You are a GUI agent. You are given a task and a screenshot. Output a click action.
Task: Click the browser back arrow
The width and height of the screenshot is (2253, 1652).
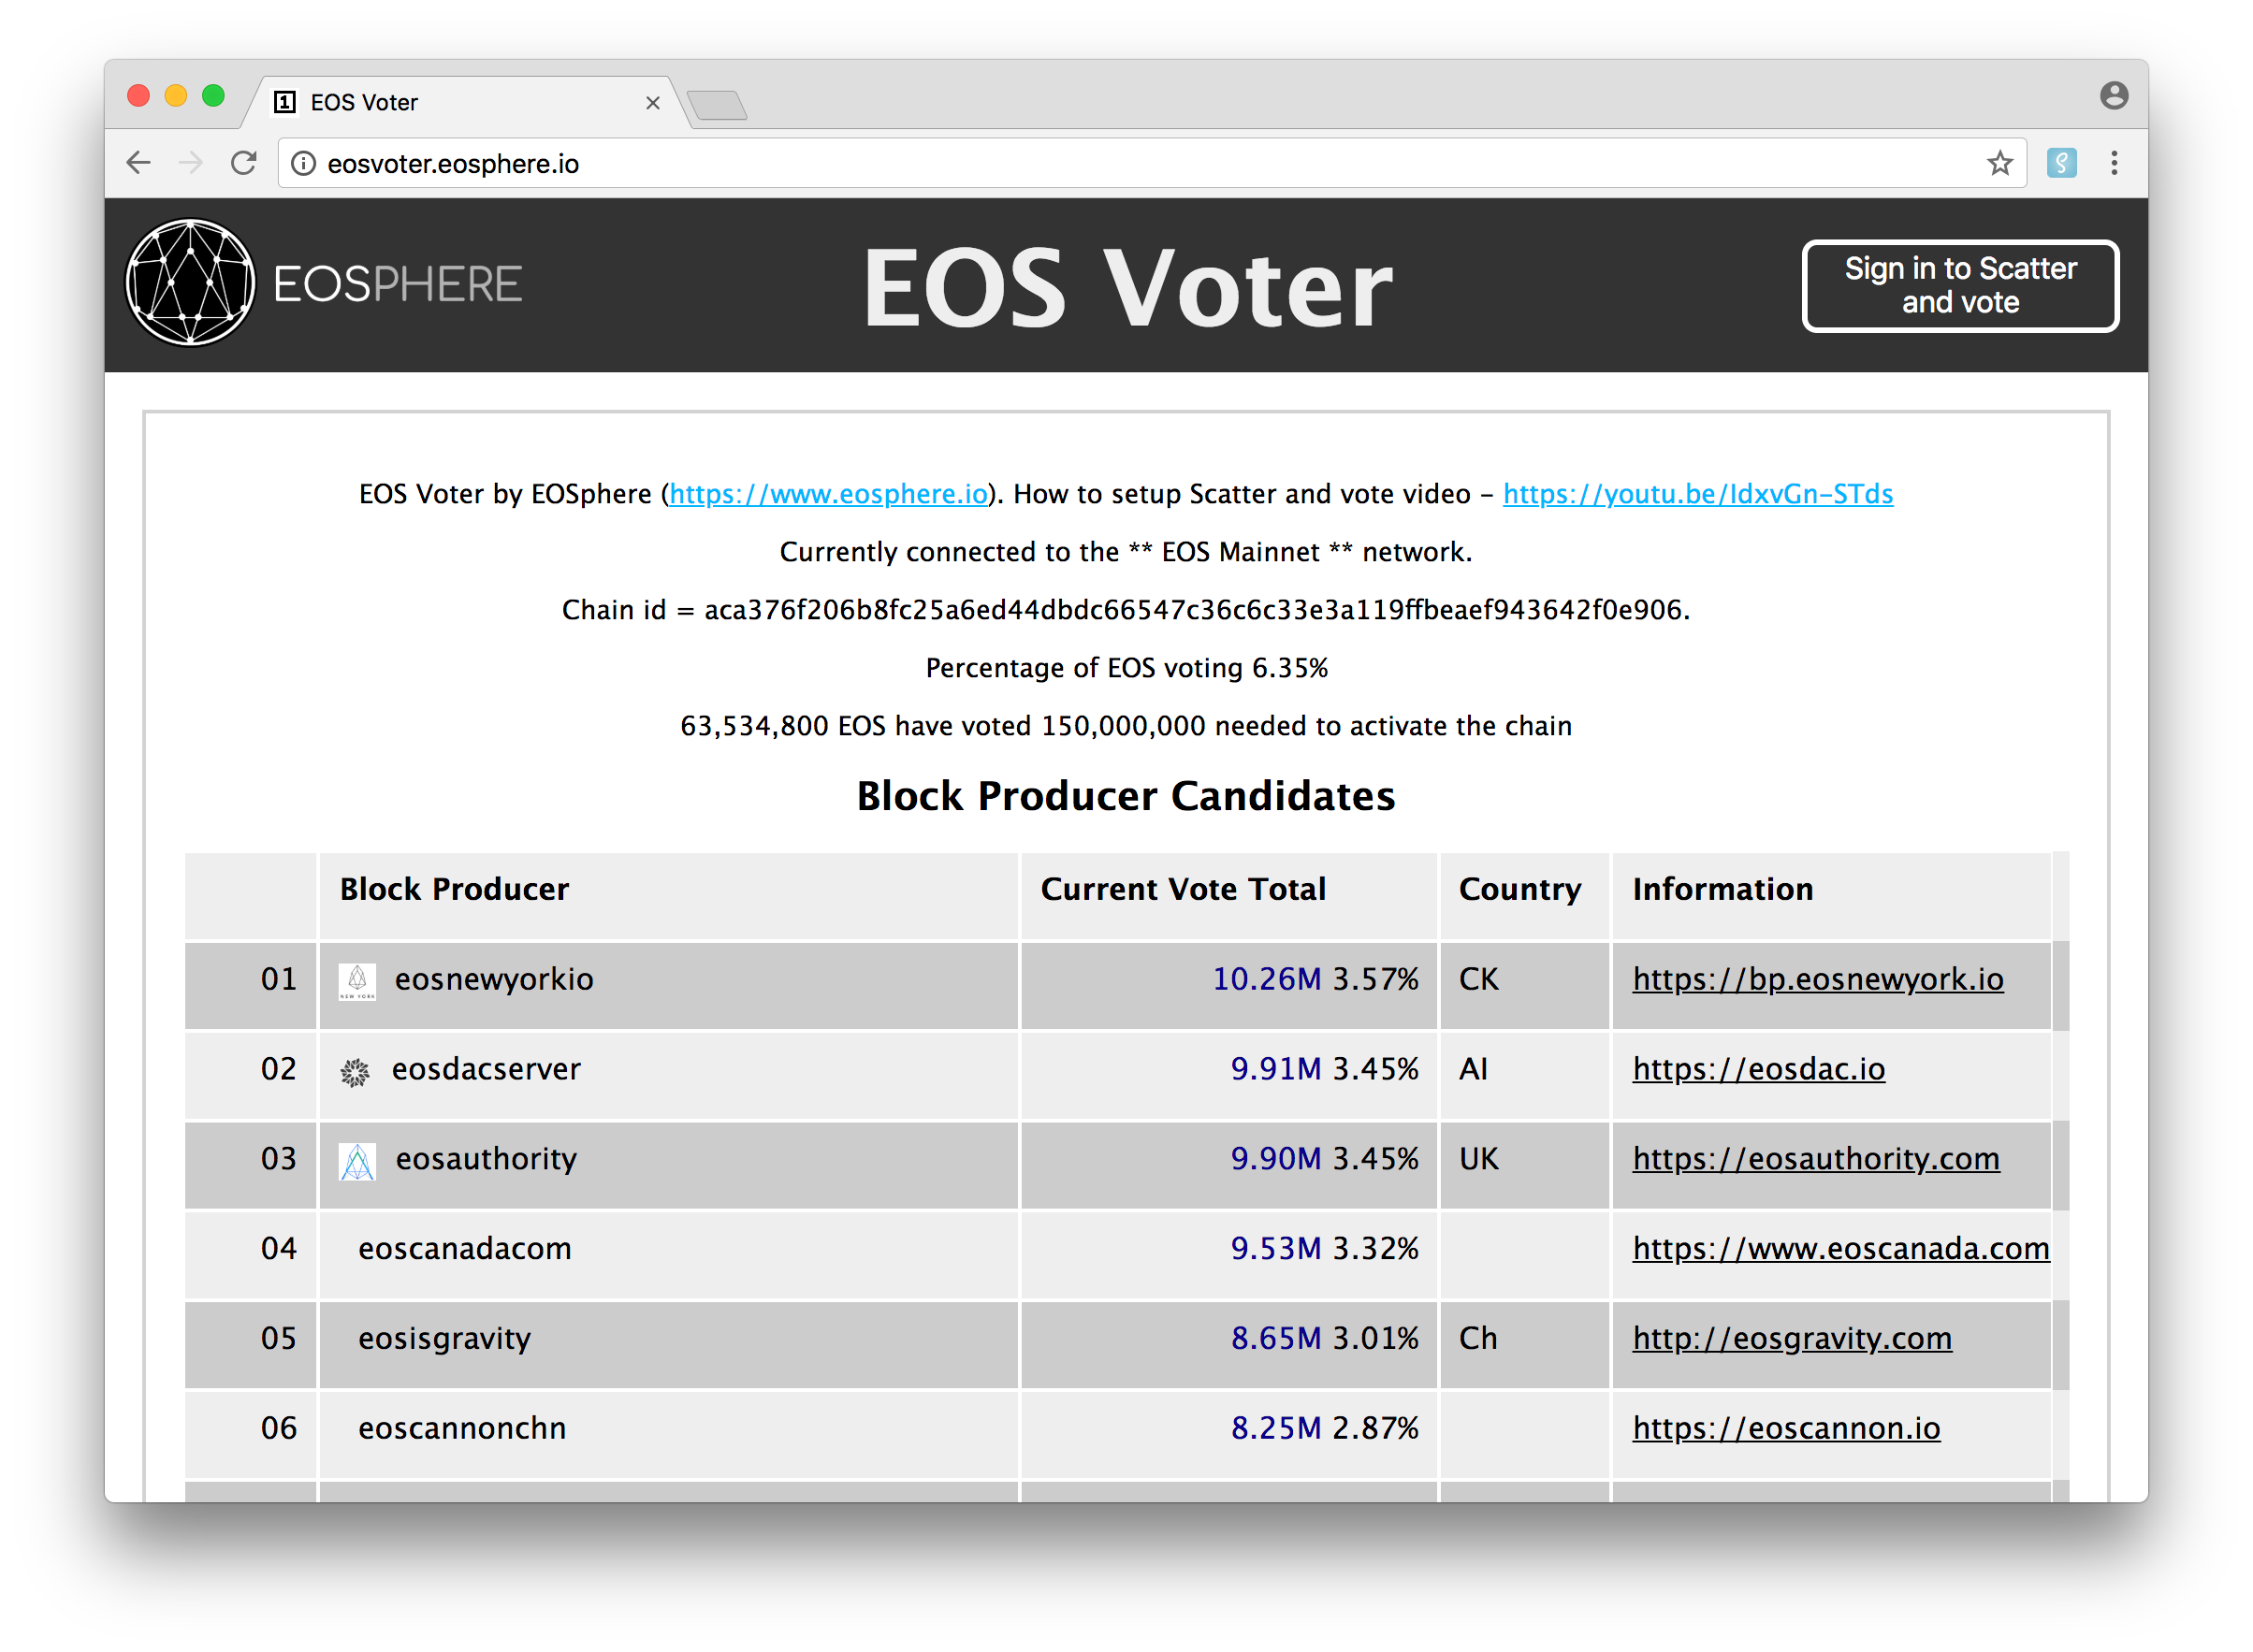139,163
